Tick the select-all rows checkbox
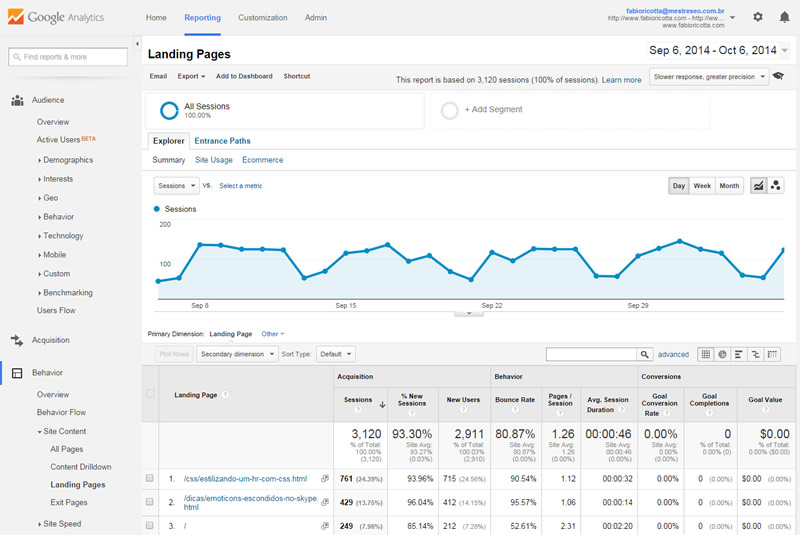Screen dimensions: 800x535 point(150,393)
